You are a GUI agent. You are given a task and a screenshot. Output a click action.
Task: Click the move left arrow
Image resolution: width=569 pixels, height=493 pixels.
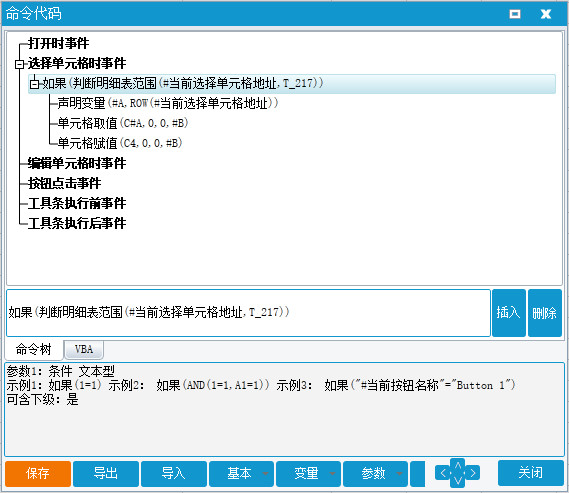(443, 473)
